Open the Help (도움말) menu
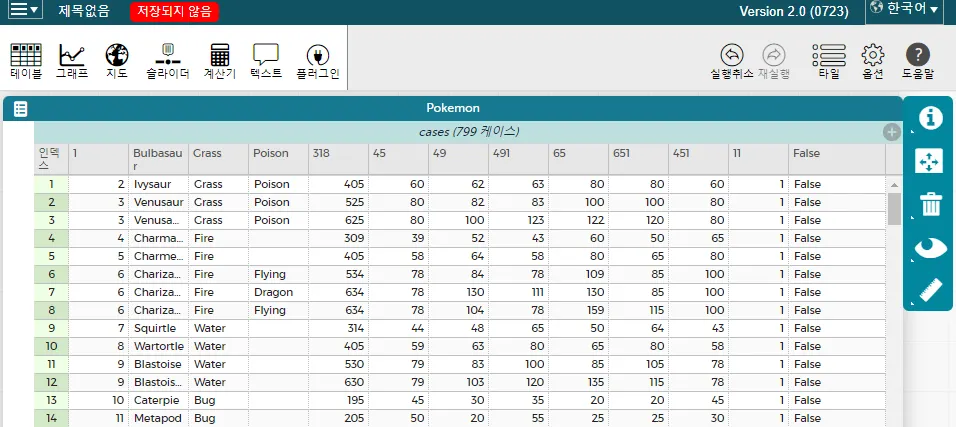This screenshot has width=956, height=427. pyautogui.click(x=917, y=60)
